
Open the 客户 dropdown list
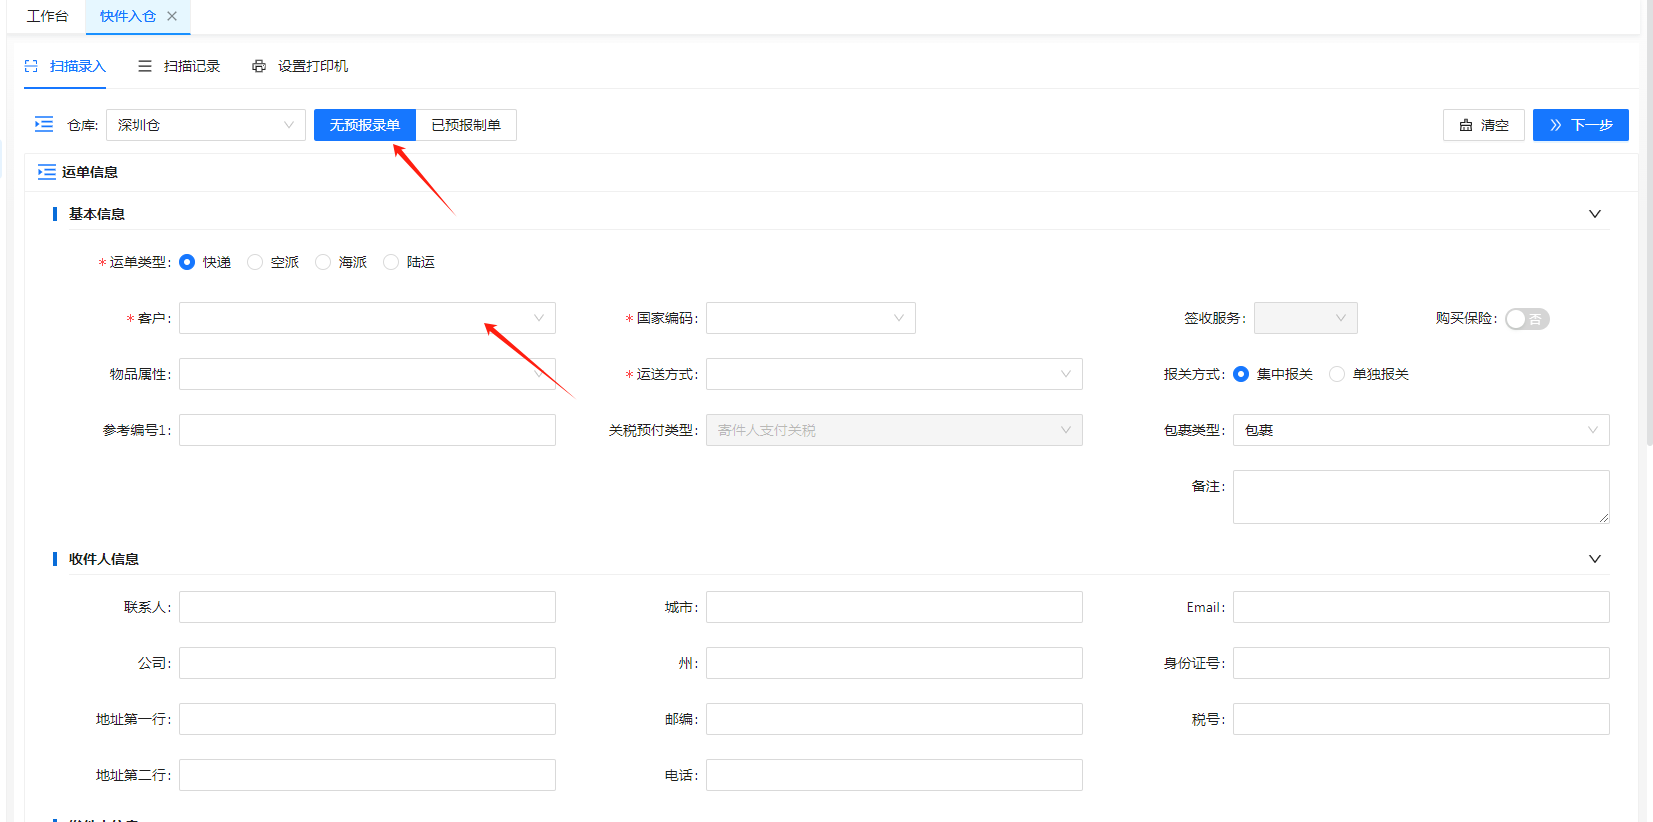click(x=366, y=318)
